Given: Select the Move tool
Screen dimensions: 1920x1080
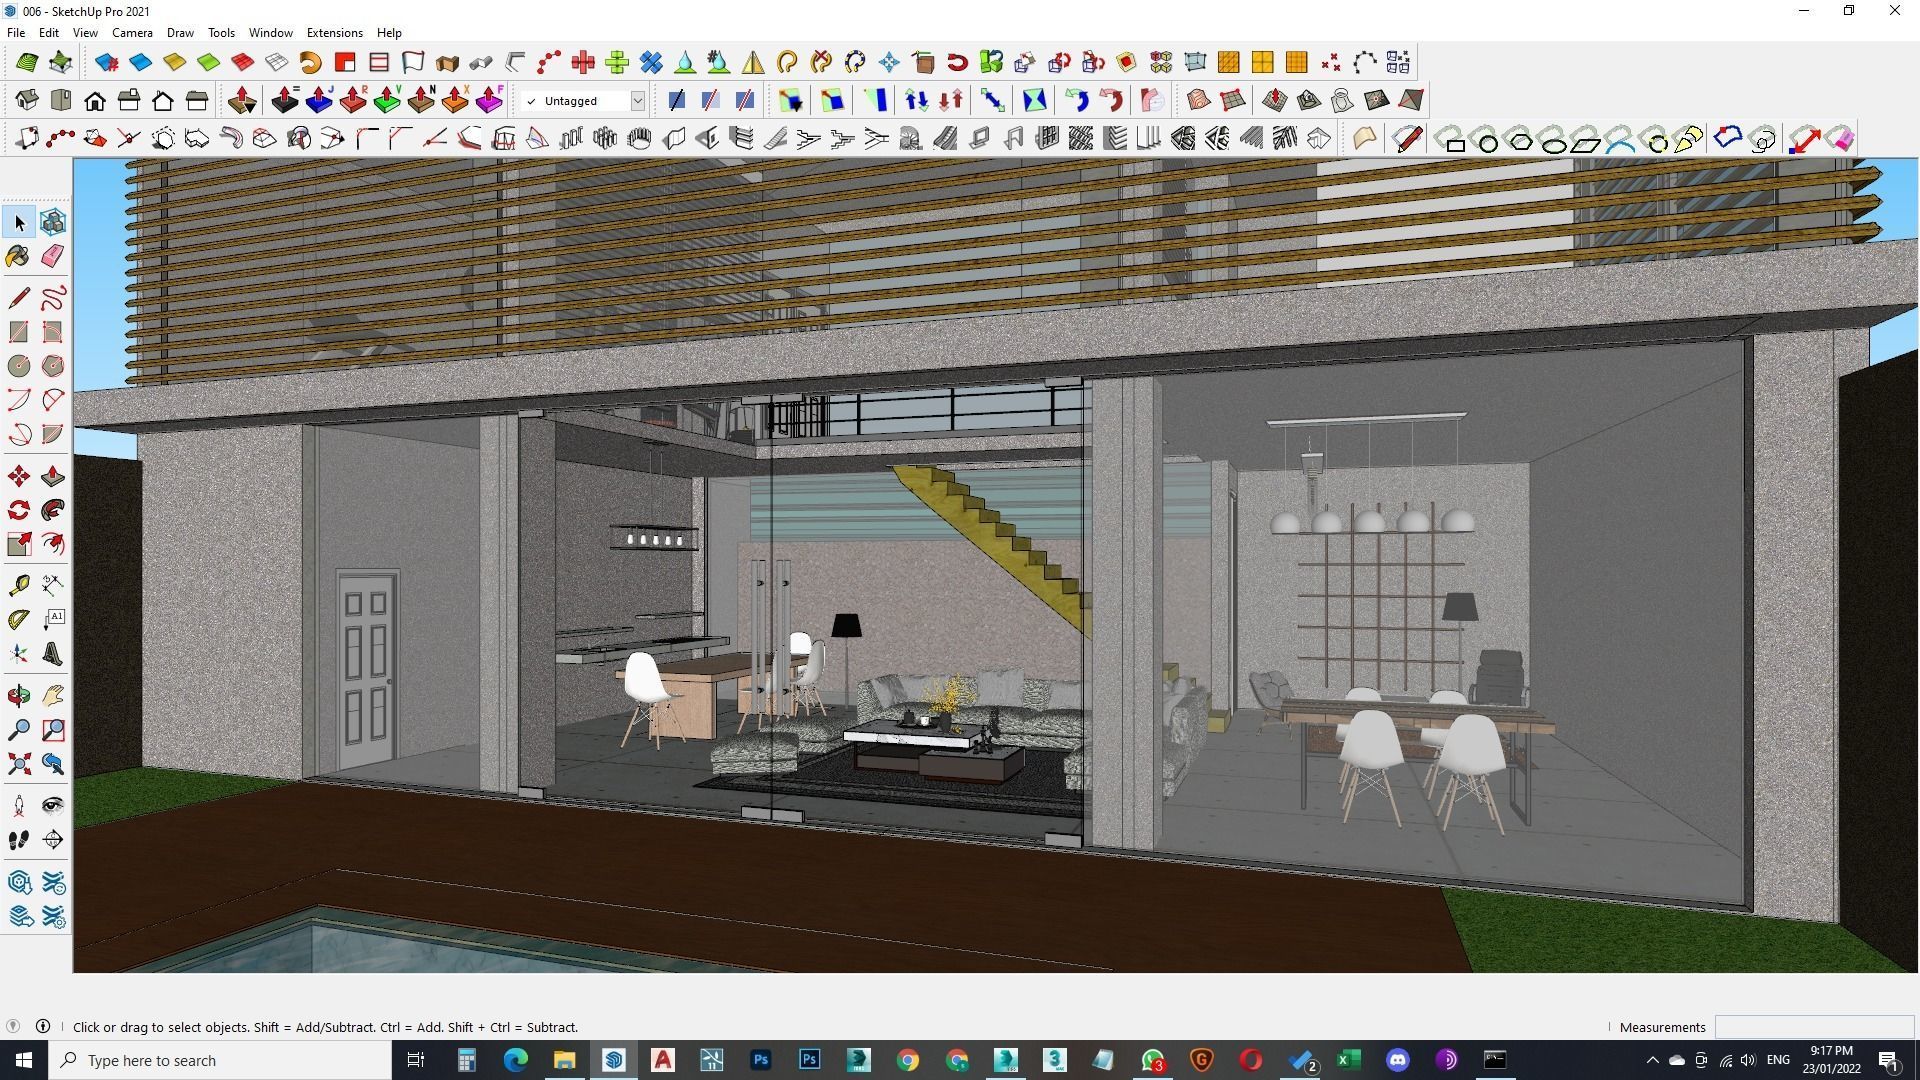Looking at the screenshot, I should point(18,477).
